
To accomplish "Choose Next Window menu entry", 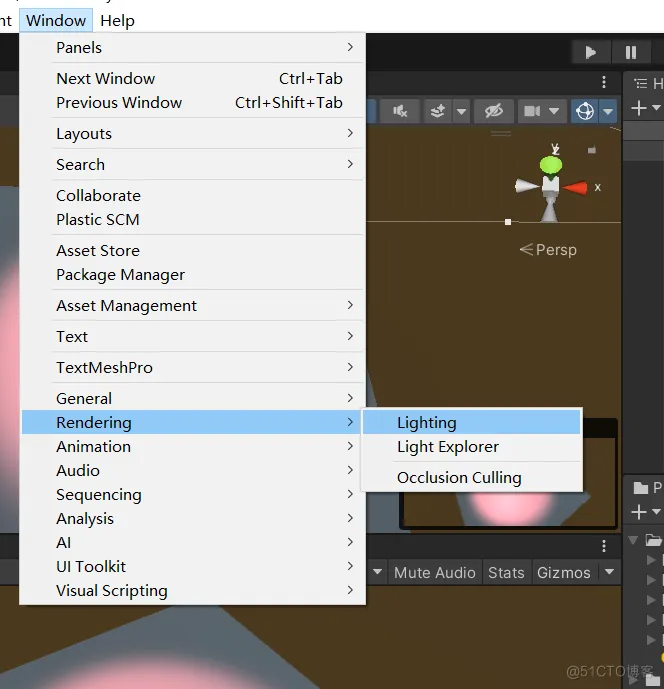I will coord(193,79).
